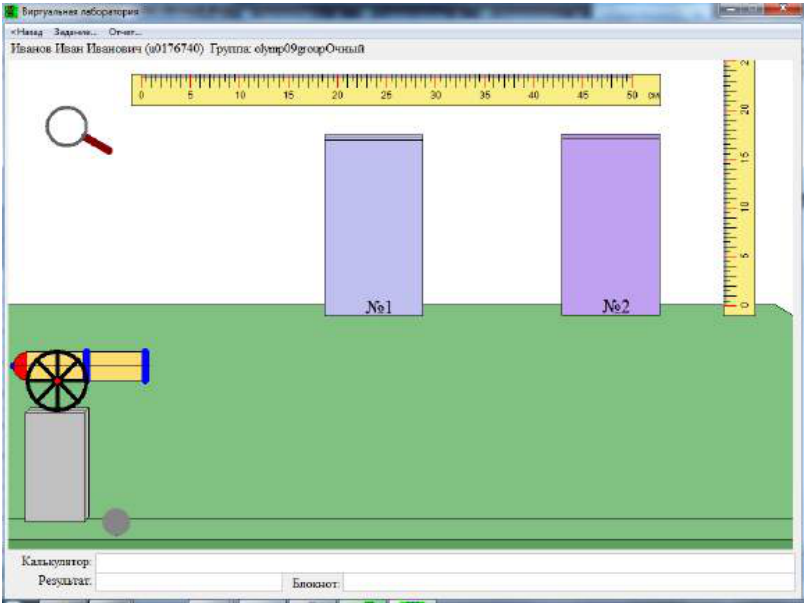Click the blue ring at cannon muzzle
Viewport: 804px width, 604px height.
(x=146, y=366)
